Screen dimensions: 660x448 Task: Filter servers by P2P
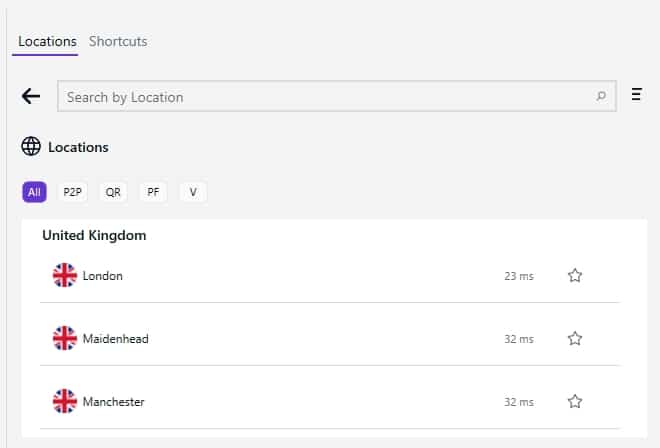(x=72, y=192)
